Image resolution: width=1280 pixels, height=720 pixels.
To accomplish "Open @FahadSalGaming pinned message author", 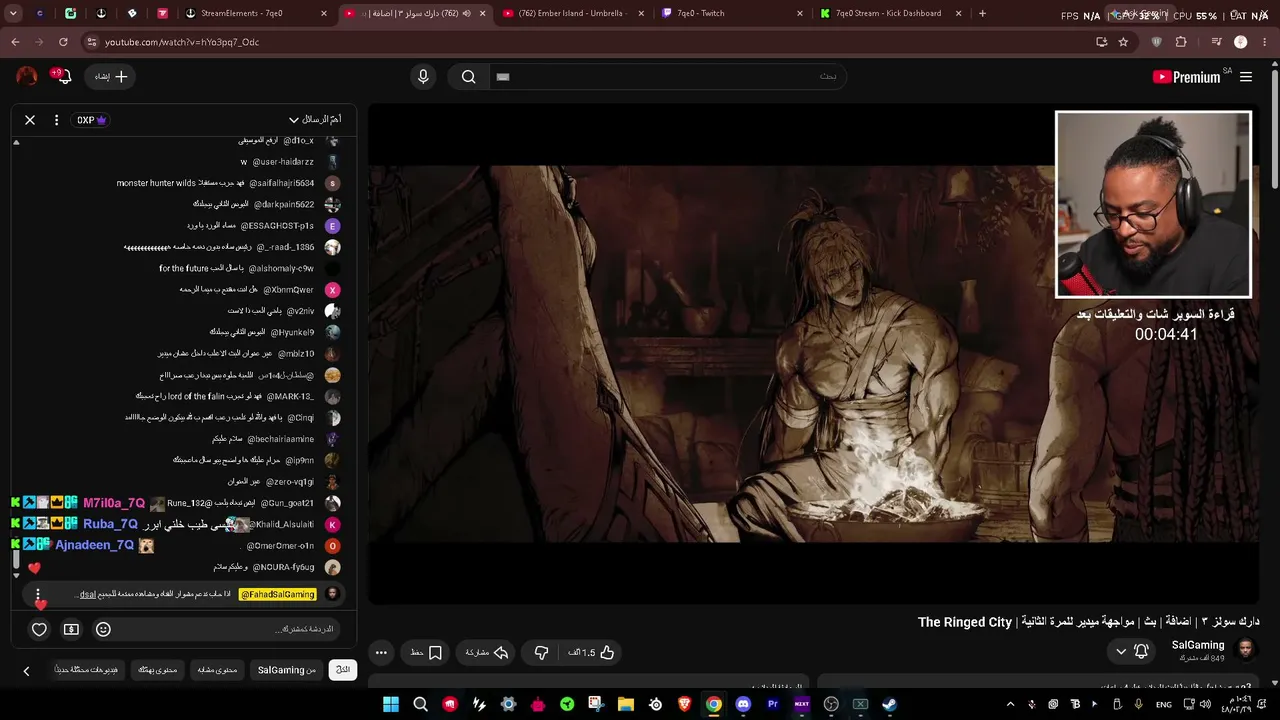I will point(277,594).
